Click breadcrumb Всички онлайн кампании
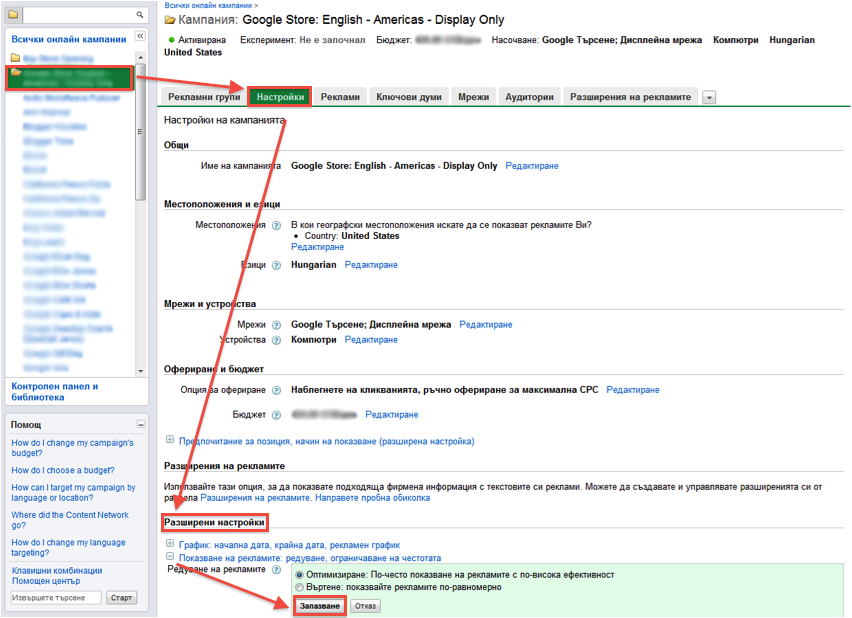The height and width of the screenshot is (618, 852). point(209,5)
